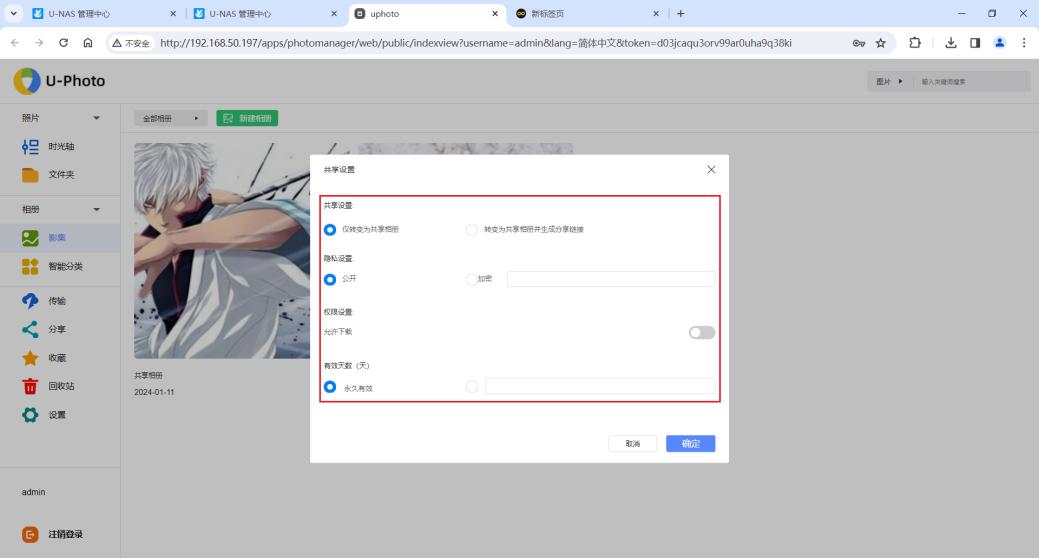Open the 时光轴 timeline icon in sidebar

point(30,147)
